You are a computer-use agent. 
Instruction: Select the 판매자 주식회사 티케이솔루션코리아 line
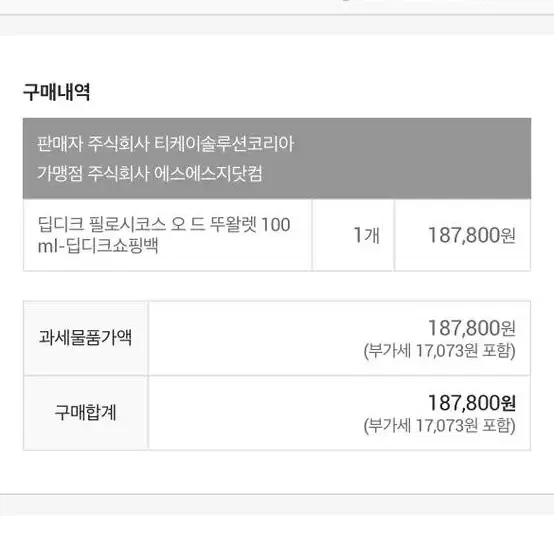[166, 144]
